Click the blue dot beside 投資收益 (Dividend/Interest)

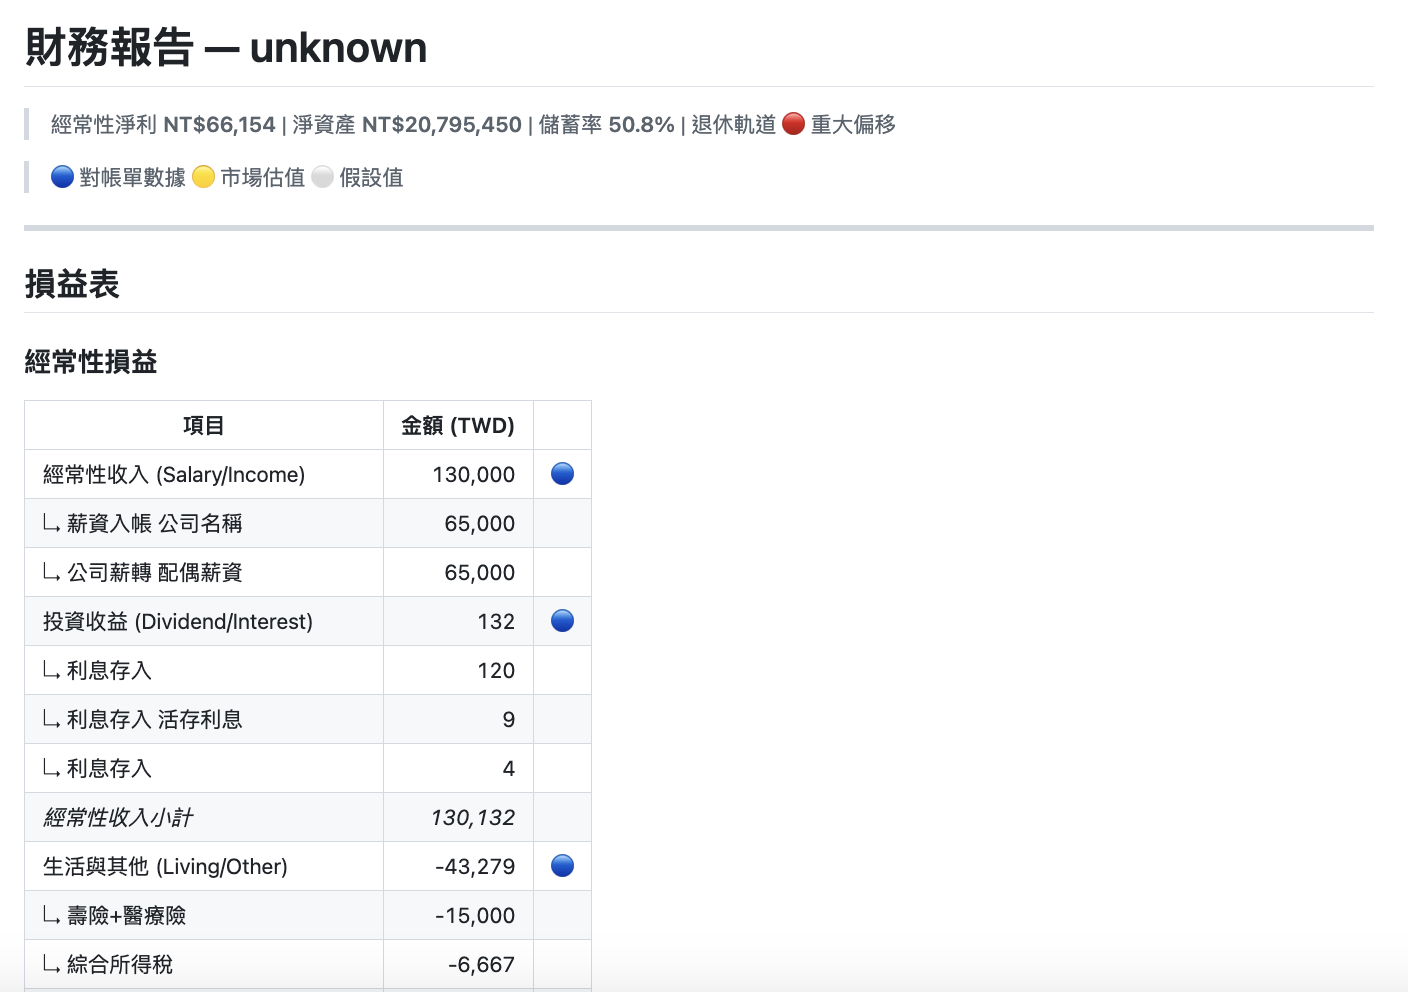point(561,620)
